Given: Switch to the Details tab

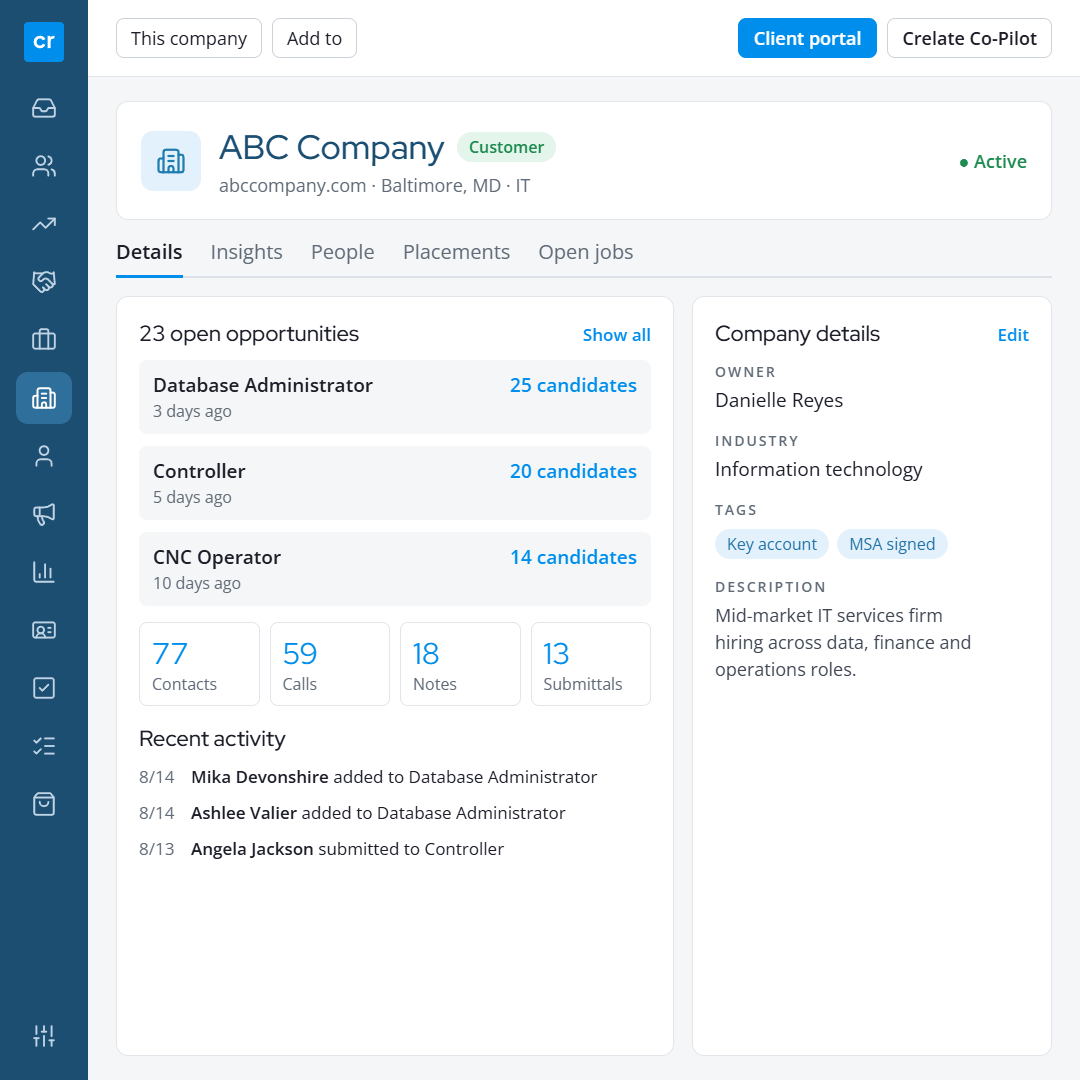Looking at the screenshot, I should [149, 252].
